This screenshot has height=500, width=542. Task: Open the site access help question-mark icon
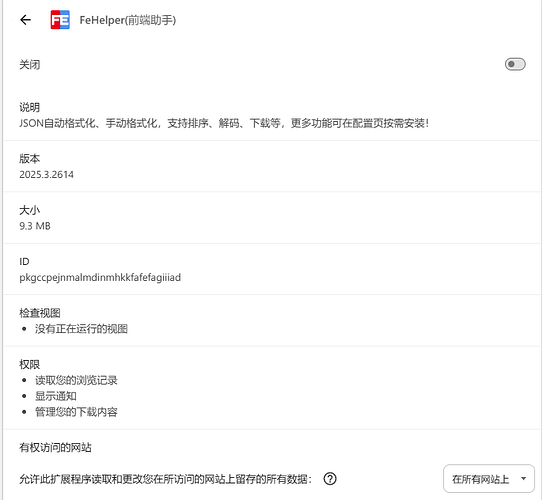(x=330, y=479)
